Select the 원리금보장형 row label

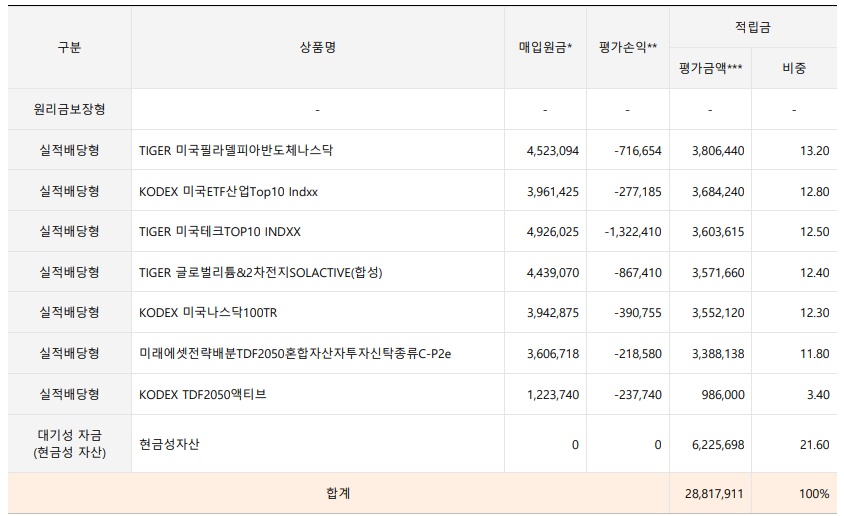tap(69, 109)
